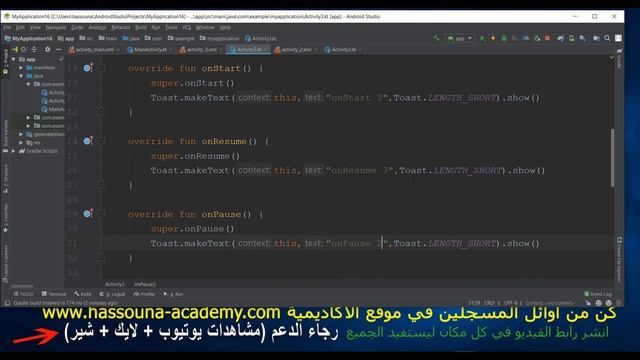
Task: Open the TODO tool window button
Action: 24,294
